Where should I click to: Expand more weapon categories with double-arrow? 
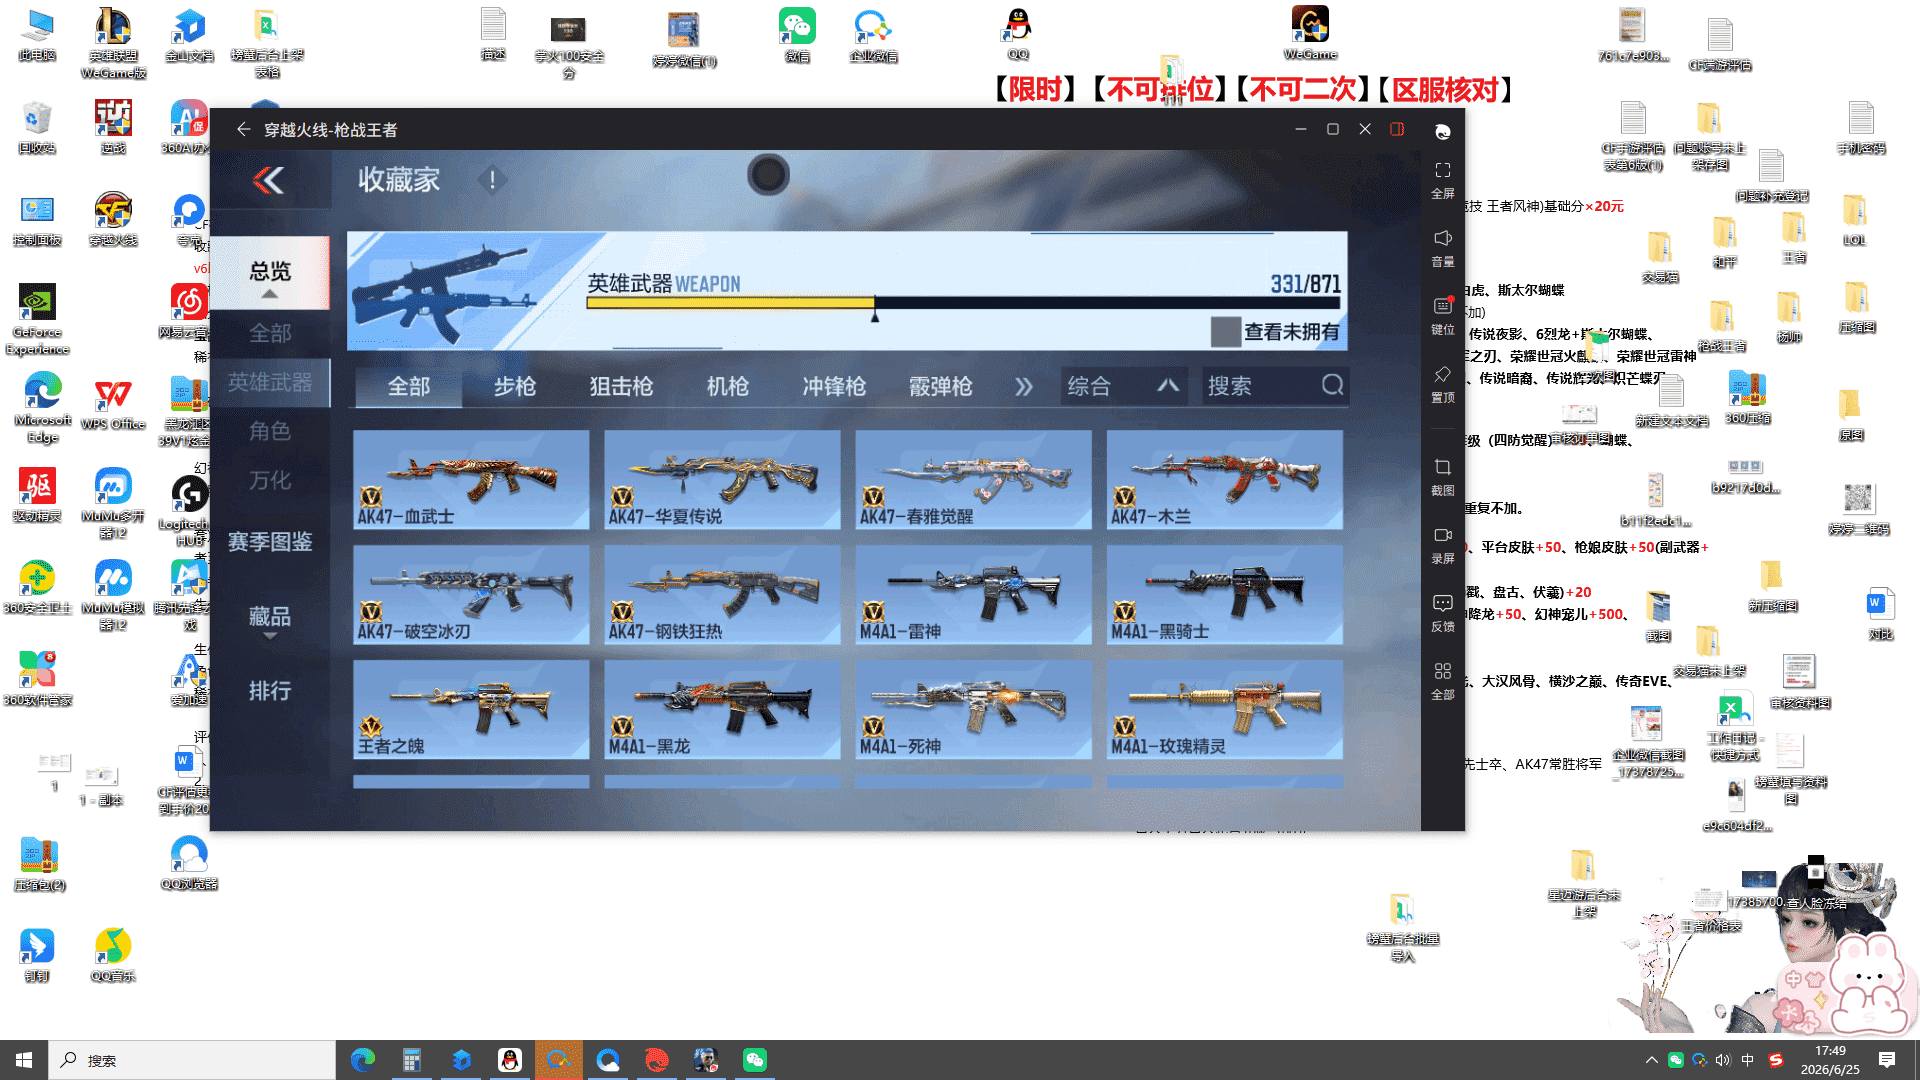pyautogui.click(x=1024, y=386)
